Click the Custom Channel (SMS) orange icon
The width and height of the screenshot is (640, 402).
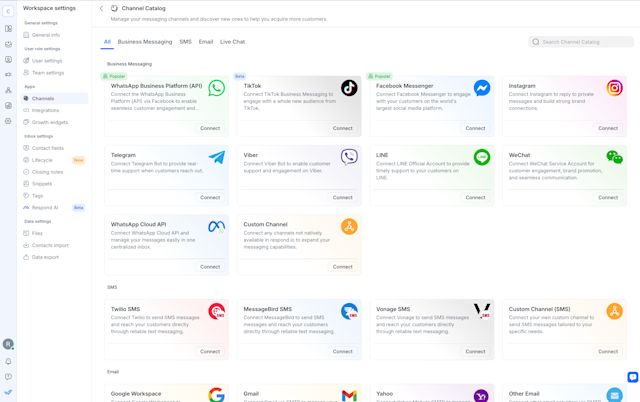[614, 311]
